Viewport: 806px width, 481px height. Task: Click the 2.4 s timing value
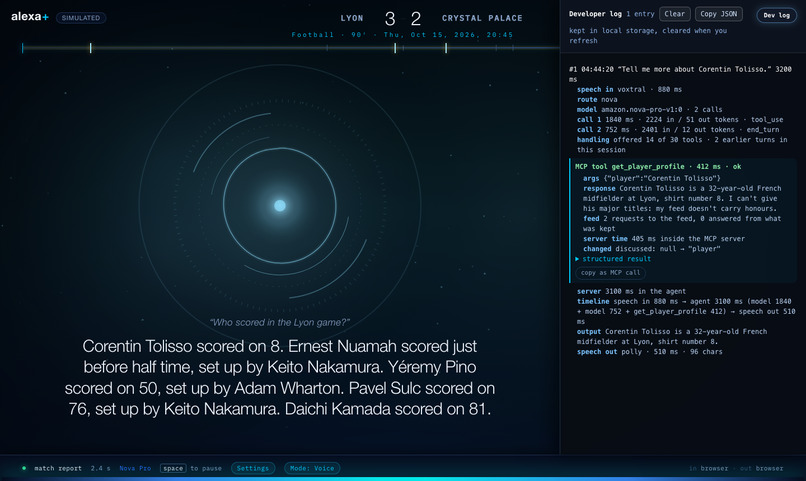(100, 468)
